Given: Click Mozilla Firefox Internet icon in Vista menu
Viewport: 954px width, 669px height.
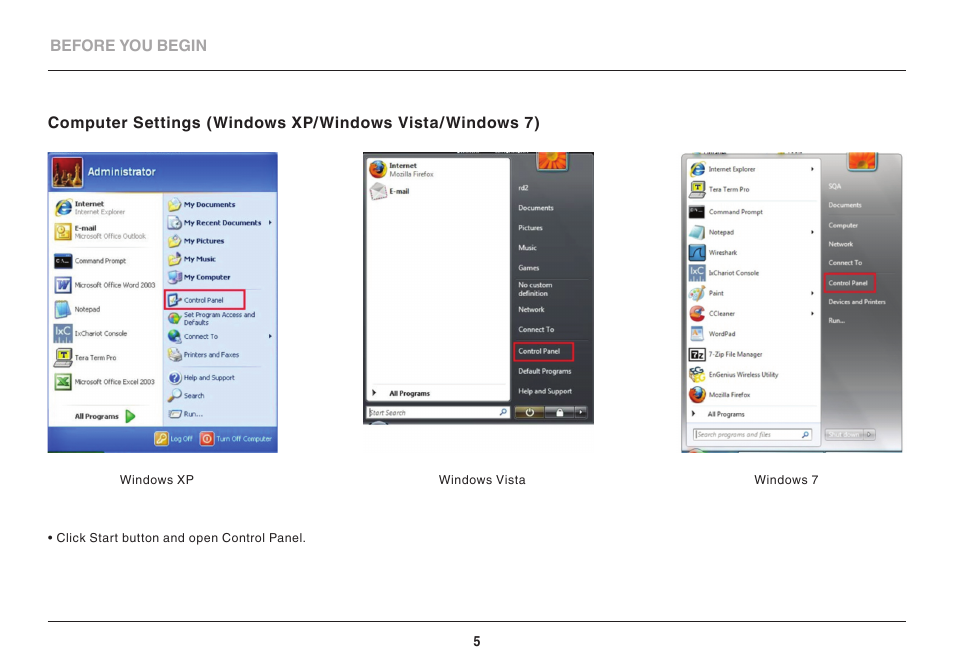Looking at the screenshot, I should (378, 170).
